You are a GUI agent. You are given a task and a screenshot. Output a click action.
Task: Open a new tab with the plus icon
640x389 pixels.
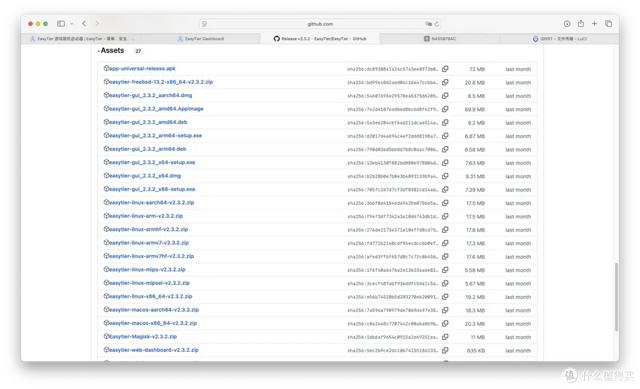594,24
